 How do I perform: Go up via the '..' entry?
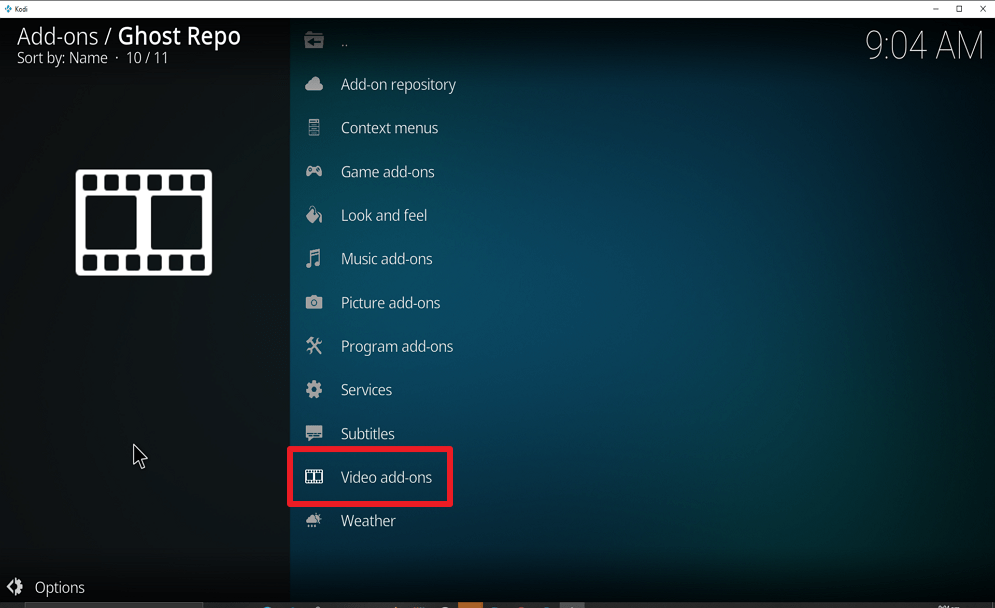pyautogui.click(x=344, y=43)
